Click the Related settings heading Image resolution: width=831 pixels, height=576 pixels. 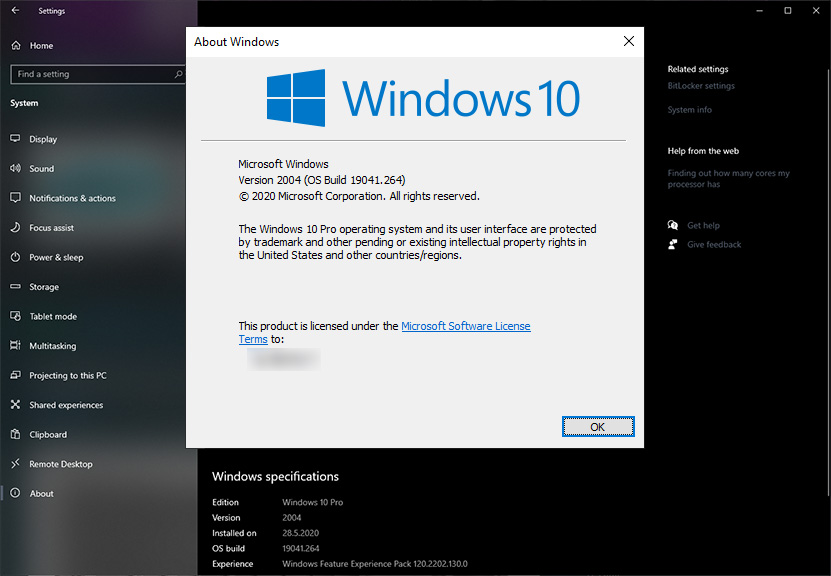[x=698, y=69]
